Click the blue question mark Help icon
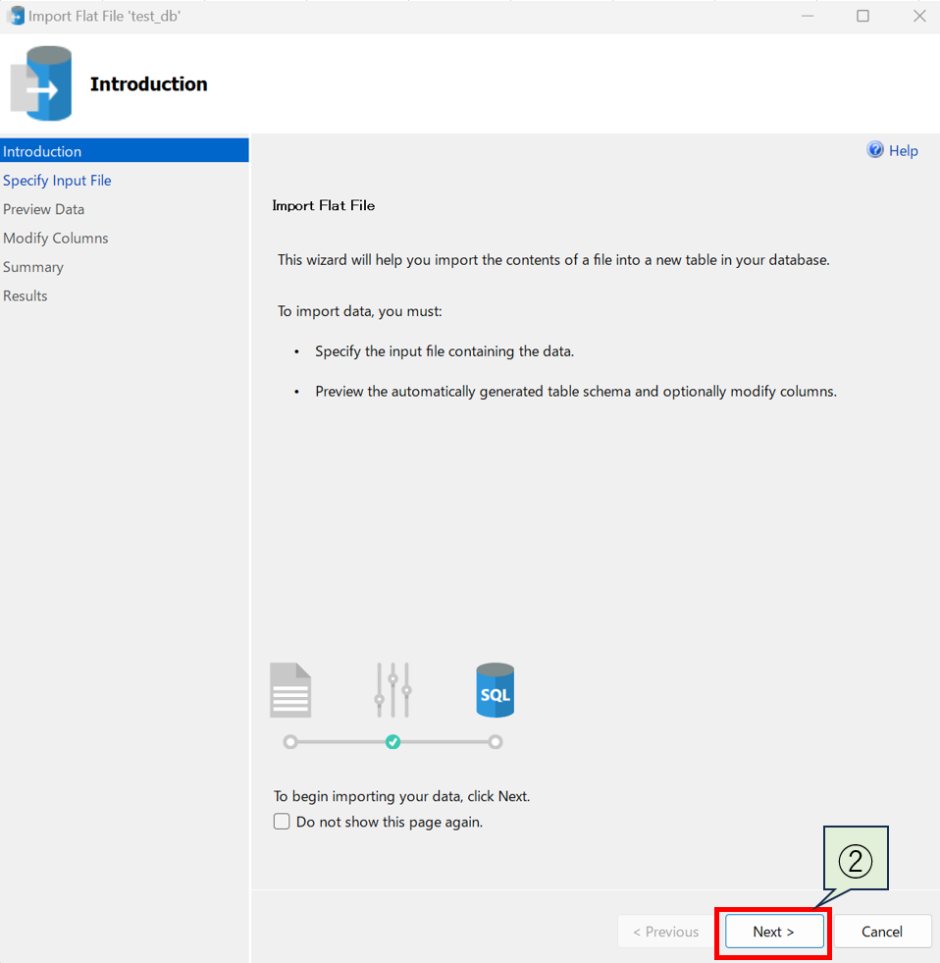The image size is (940, 963). (x=876, y=150)
